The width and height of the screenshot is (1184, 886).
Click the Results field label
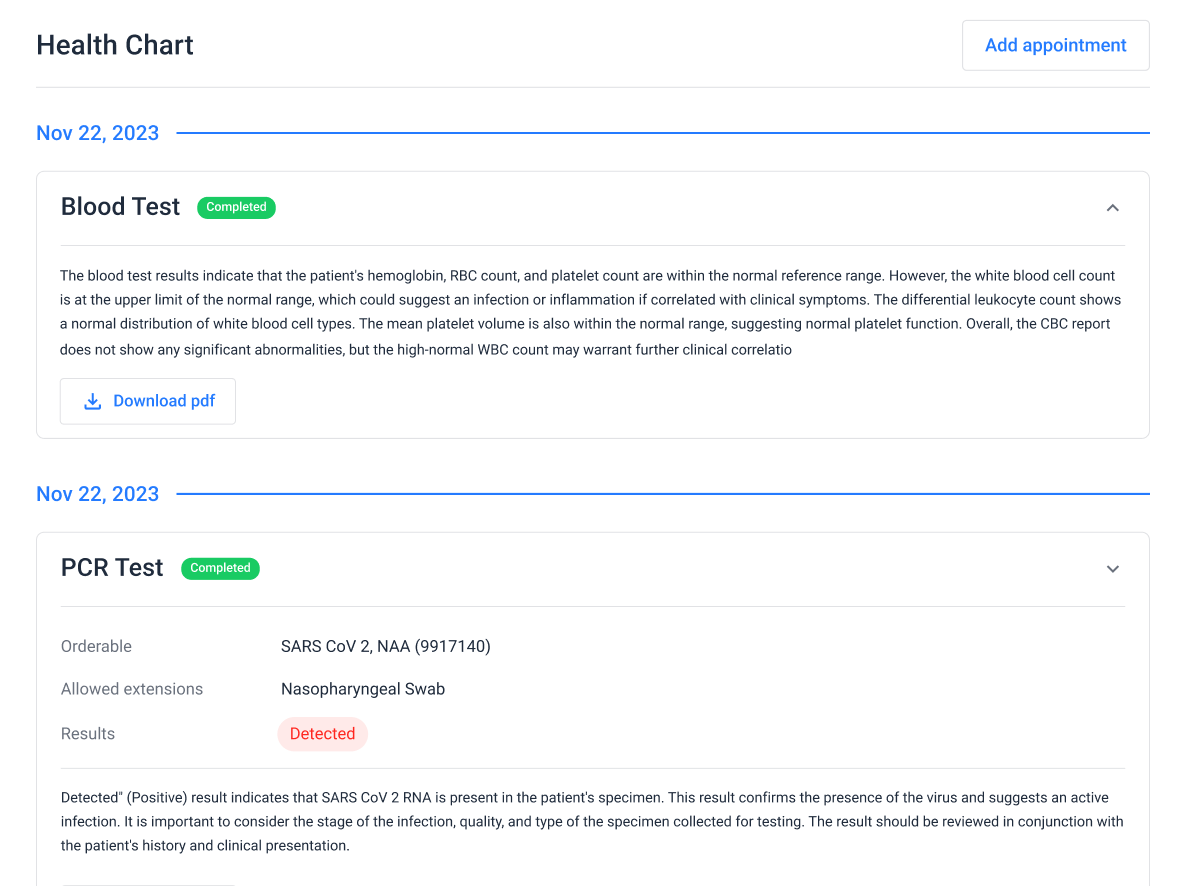[88, 734]
